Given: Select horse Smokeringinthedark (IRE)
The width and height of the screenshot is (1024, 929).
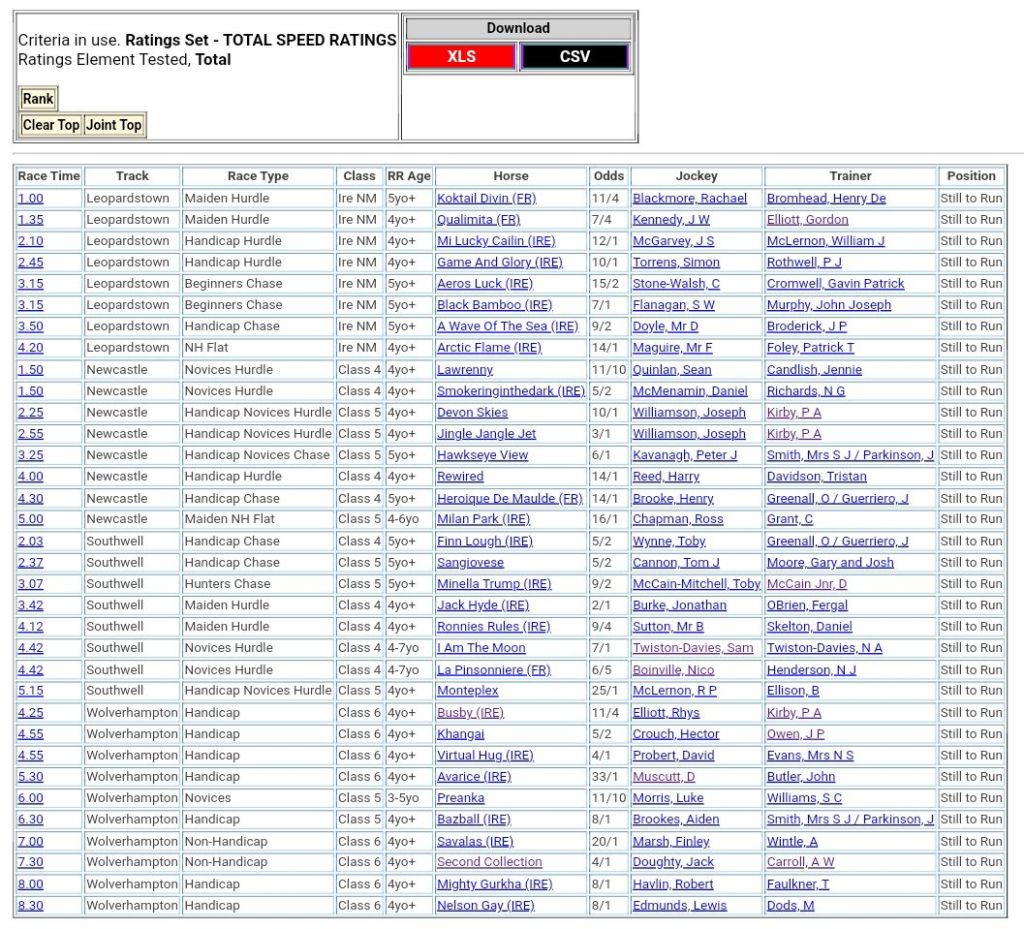Looking at the screenshot, I should pyautogui.click(x=510, y=391).
